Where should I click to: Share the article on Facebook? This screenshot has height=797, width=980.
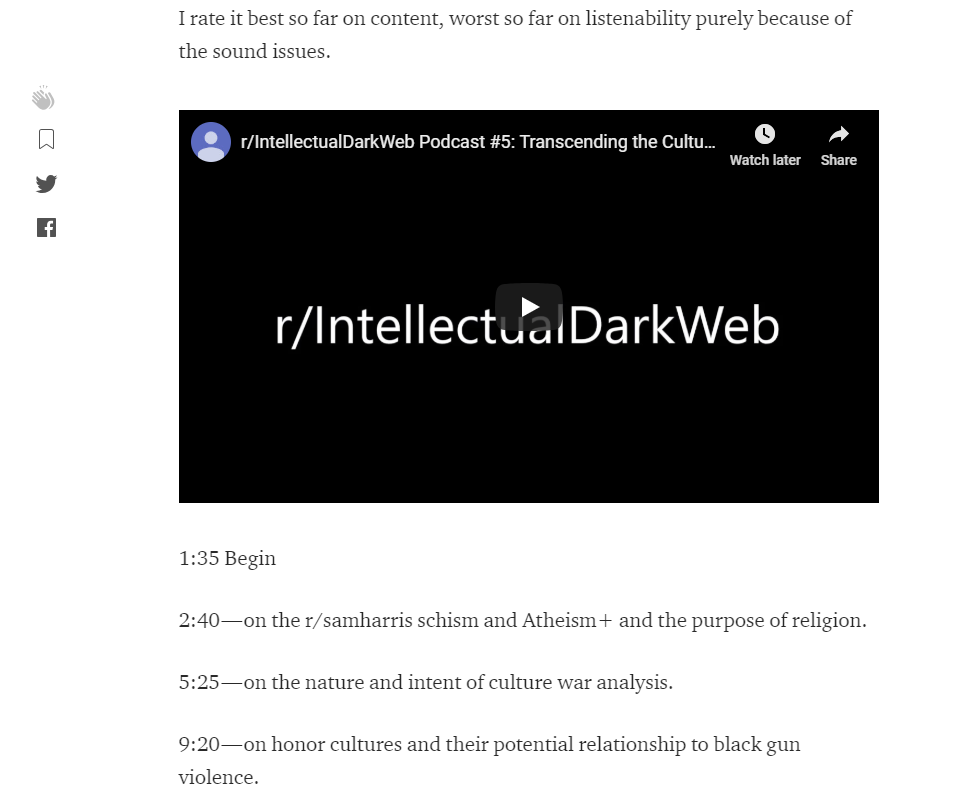coord(46,228)
